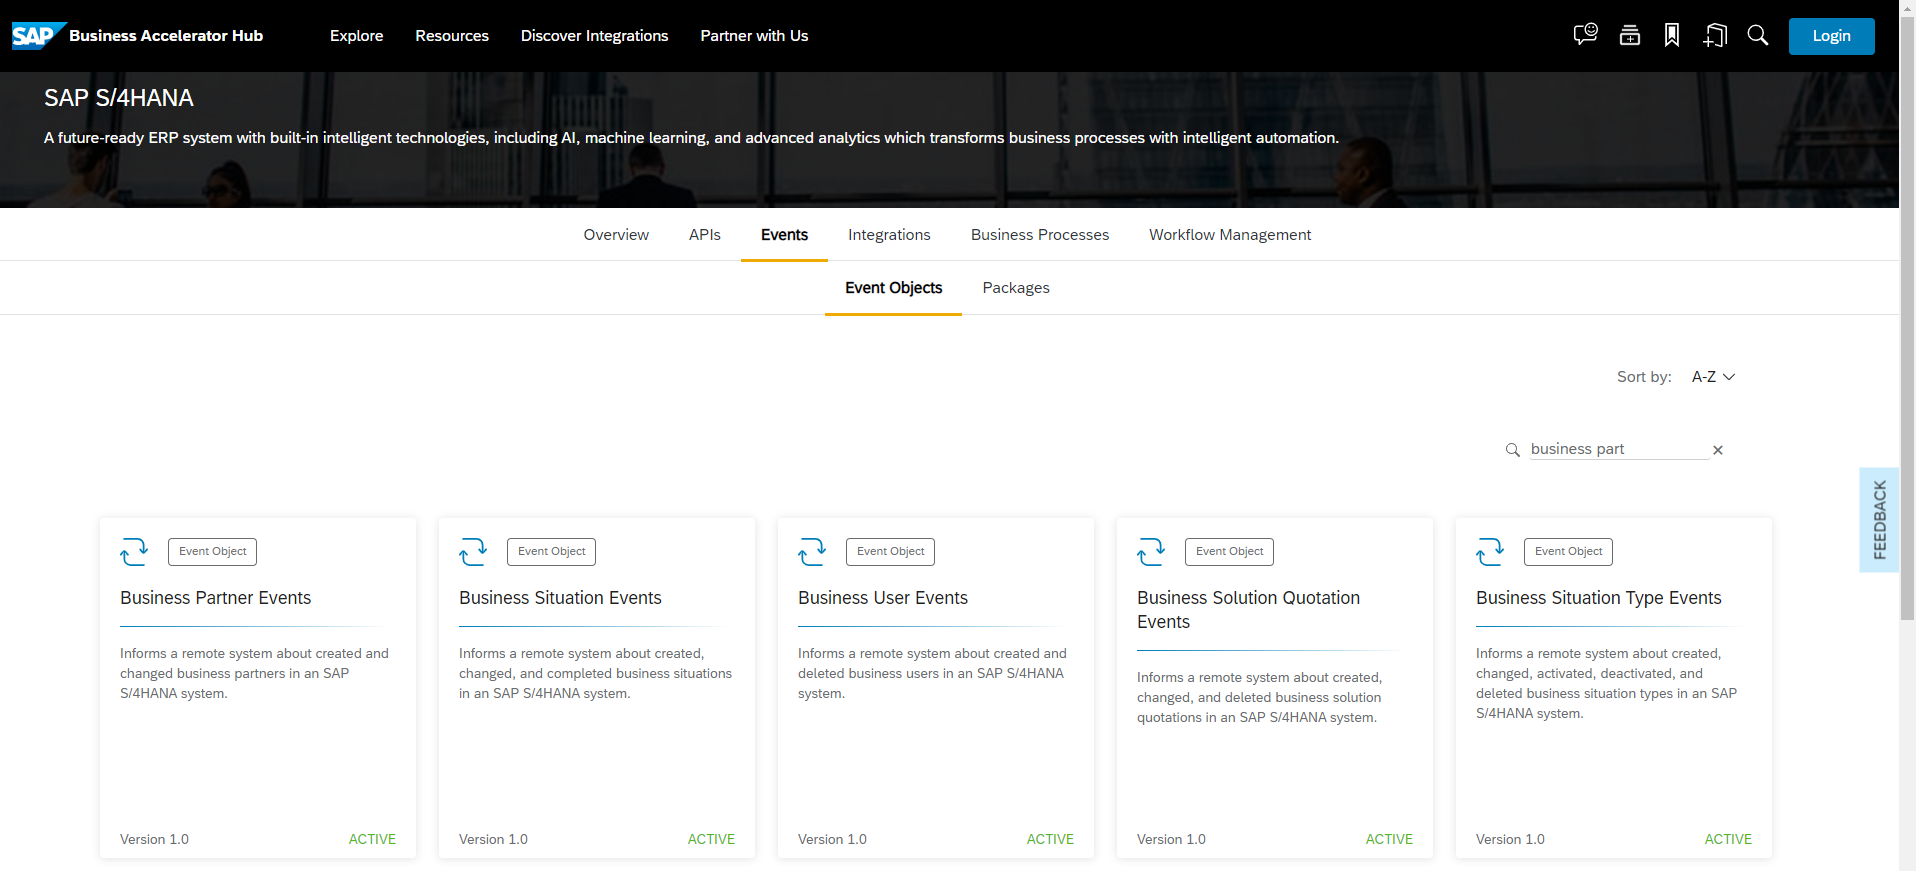Select Event Objects sub-tab
The image size is (1916, 871).
click(893, 288)
